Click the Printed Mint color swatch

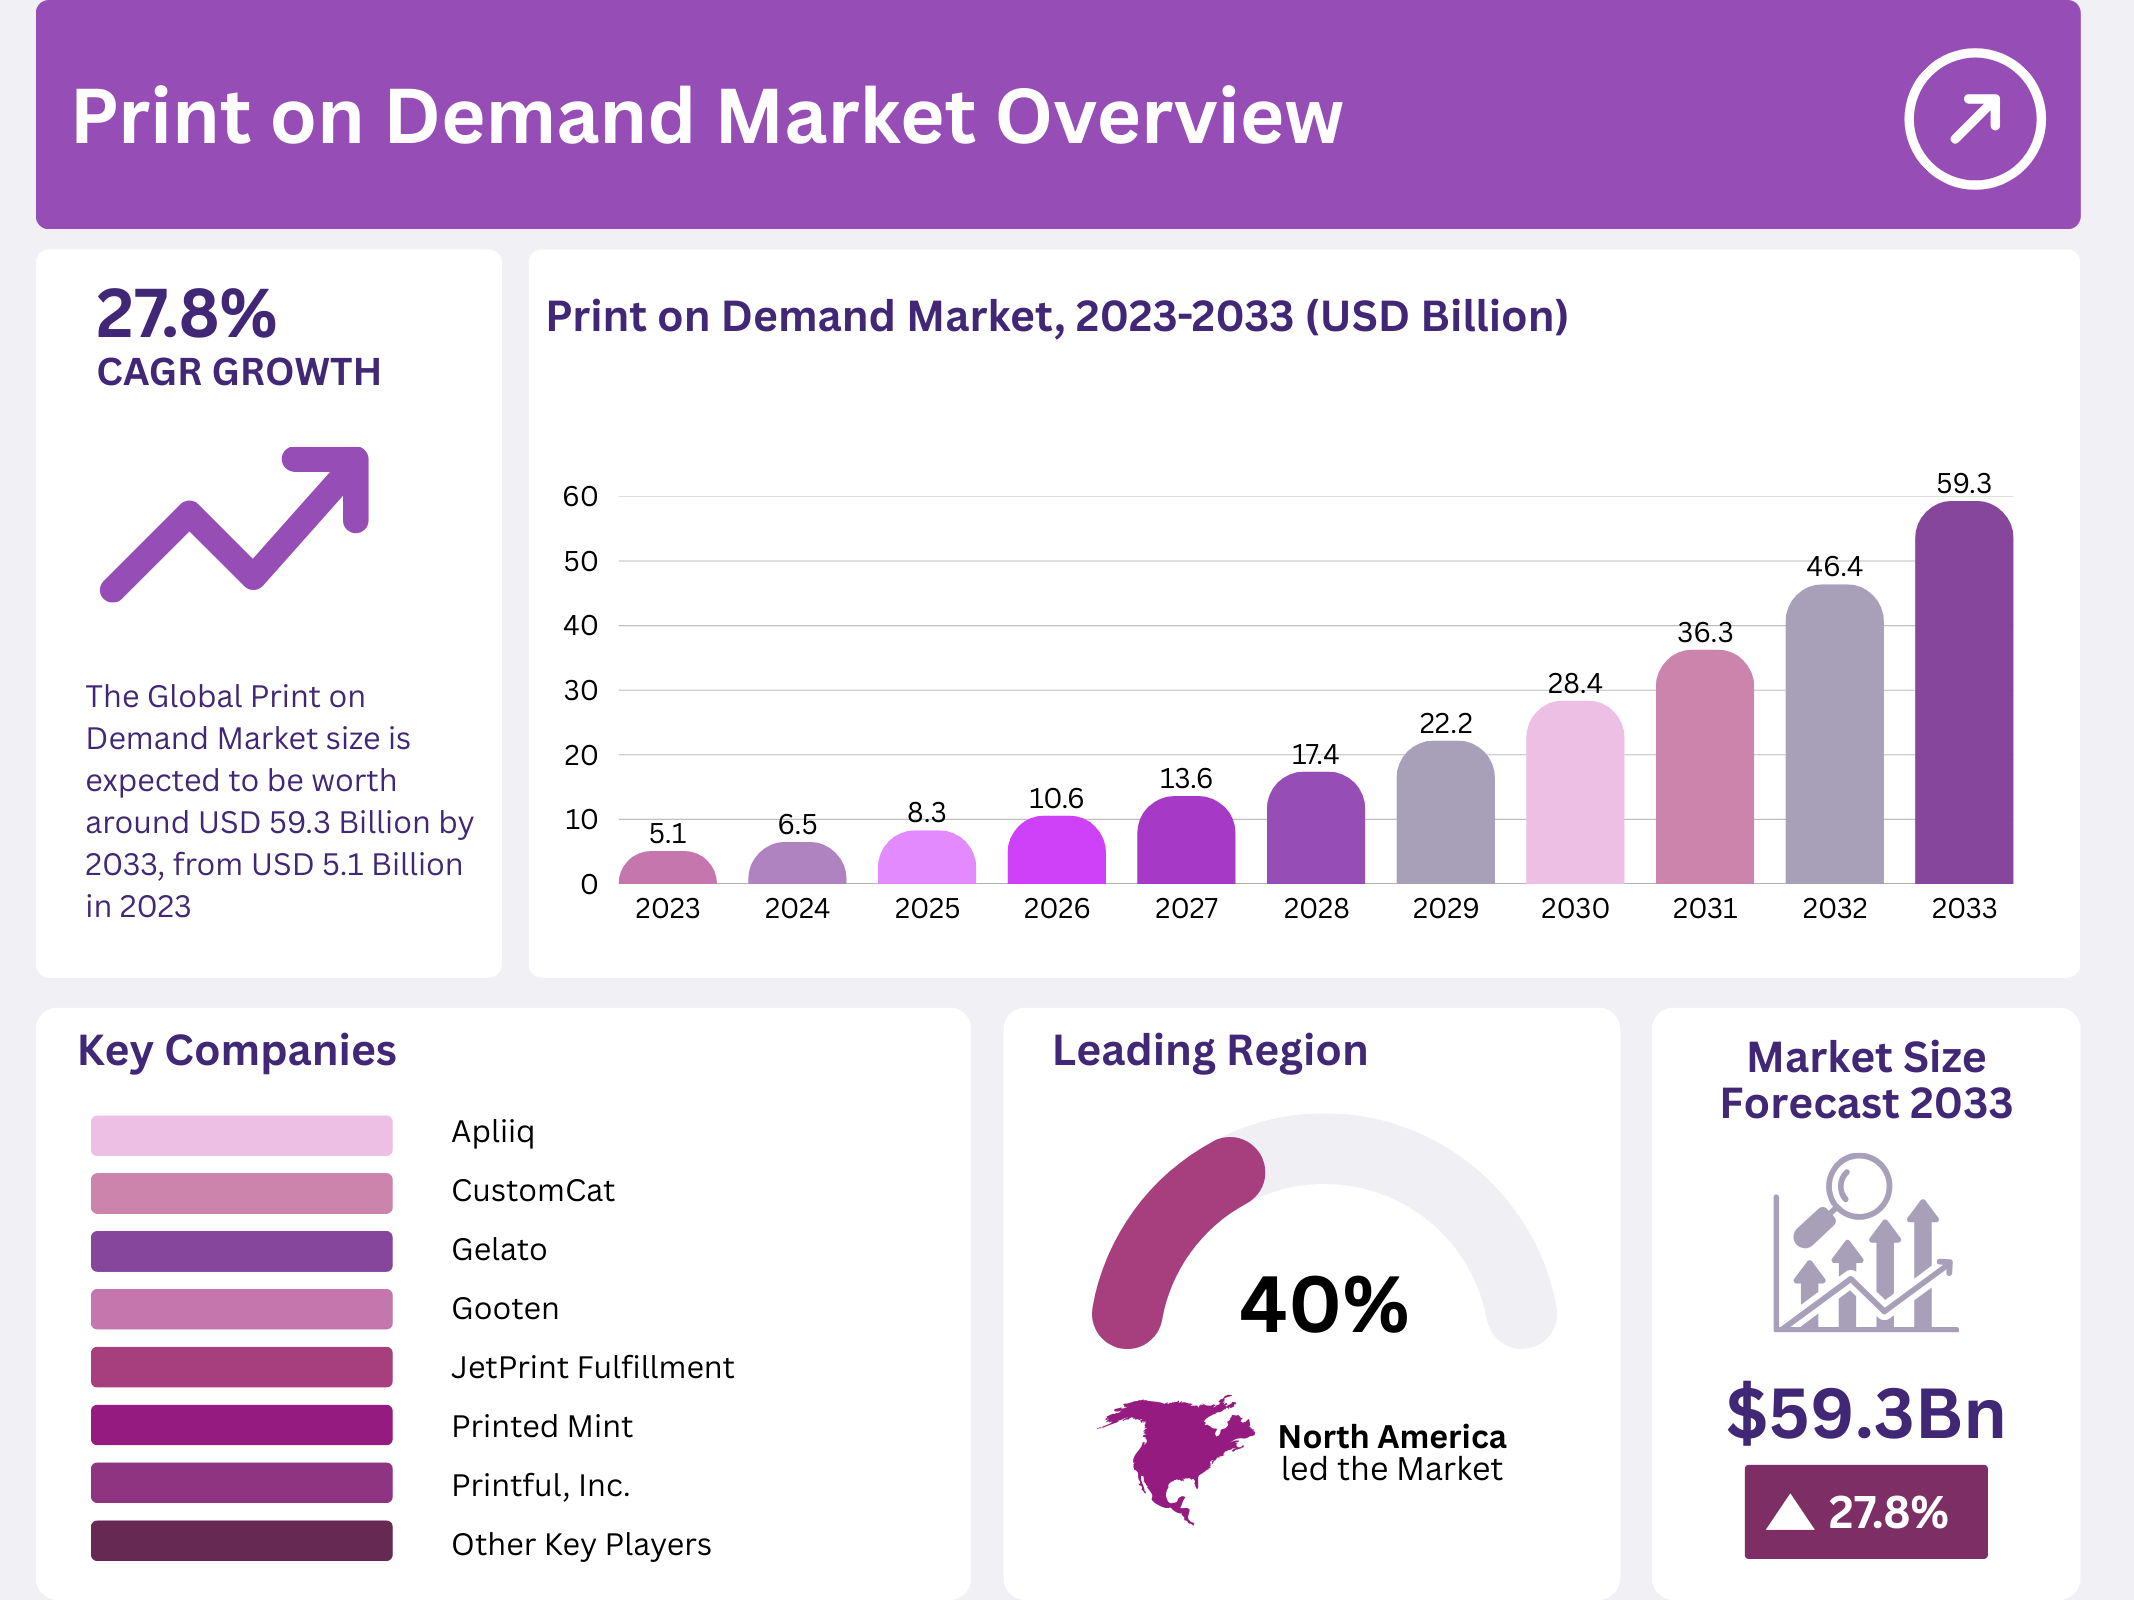tap(241, 1425)
